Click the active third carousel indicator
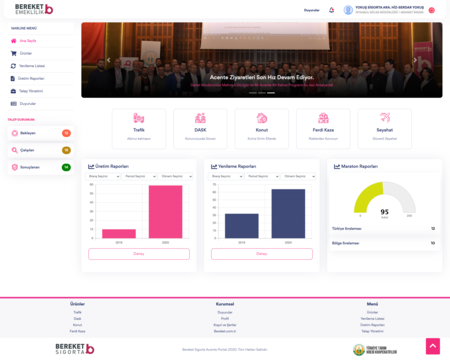The image size is (450, 362). click(271, 93)
